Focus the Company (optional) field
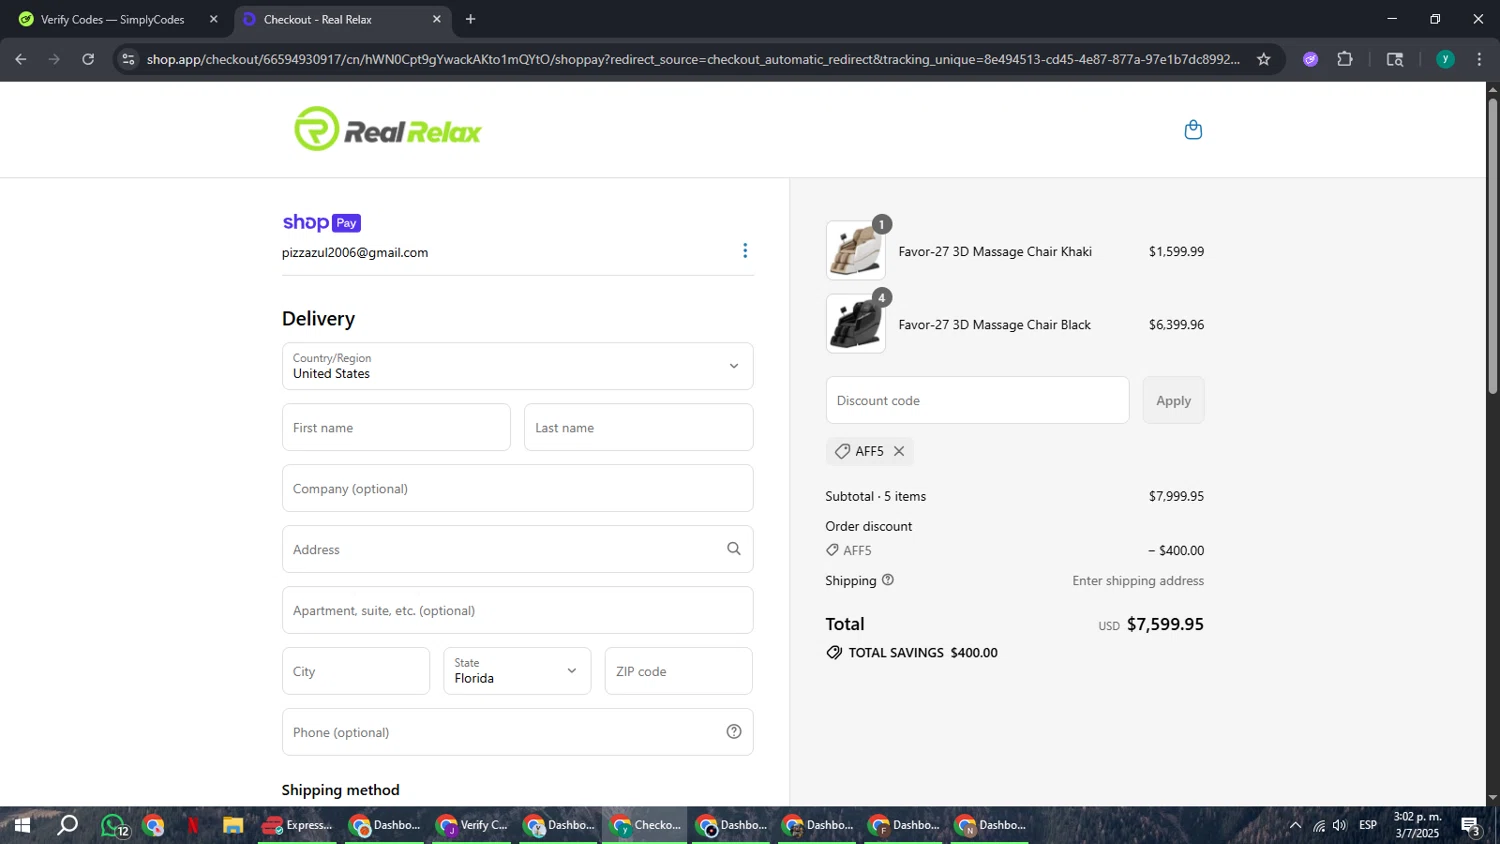Viewport: 1500px width, 844px height. click(x=517, y=488)
